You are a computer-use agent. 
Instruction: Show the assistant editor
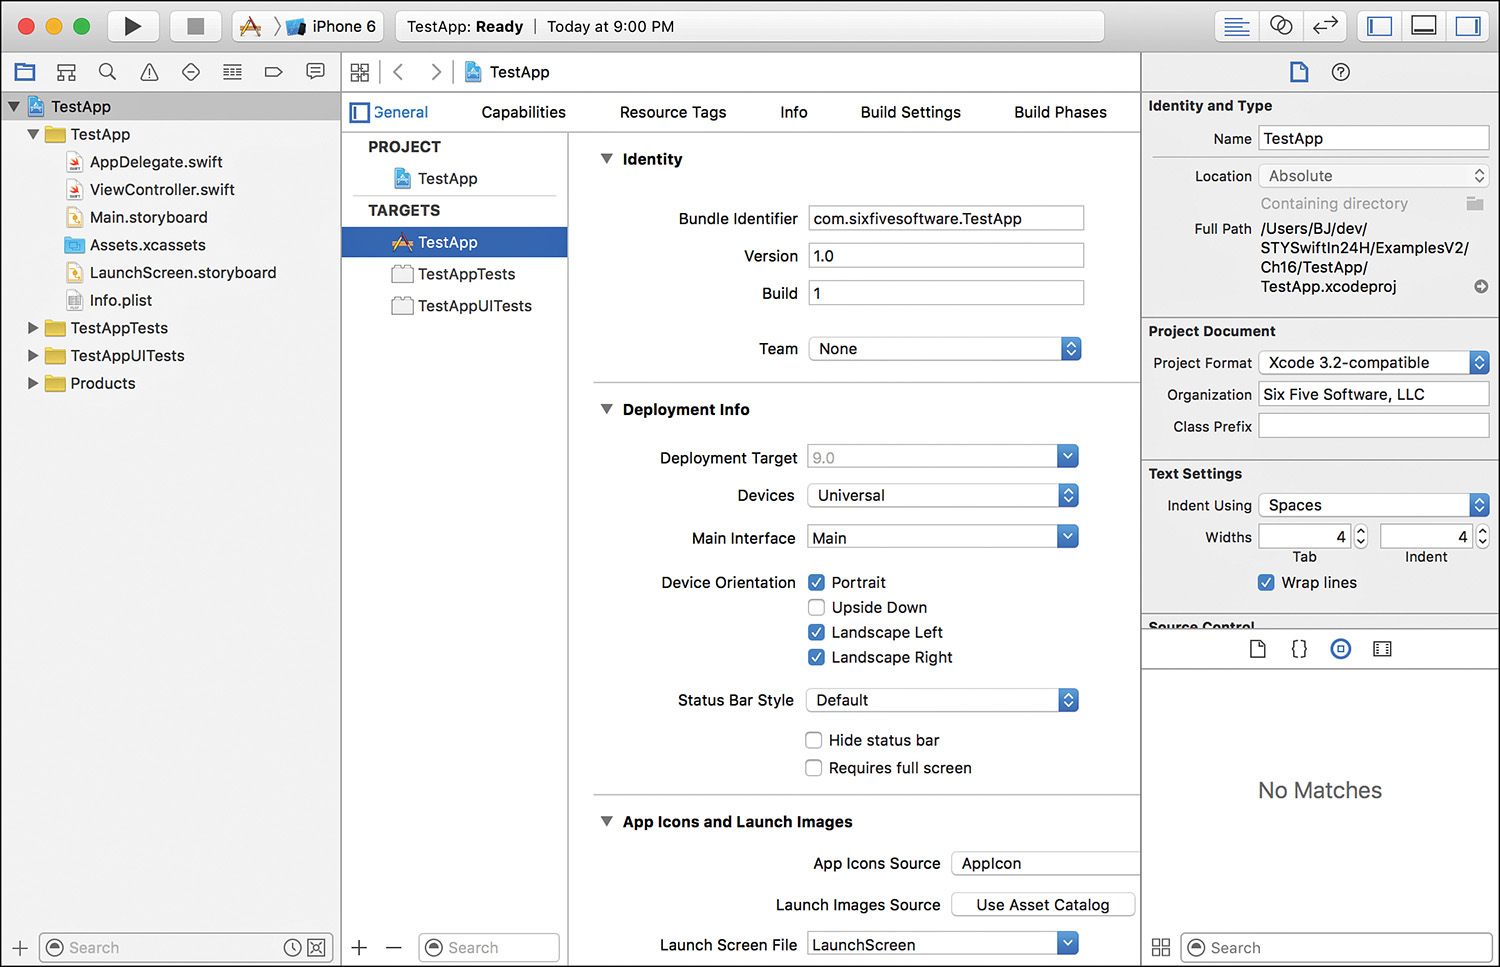tap(1281, 26)
